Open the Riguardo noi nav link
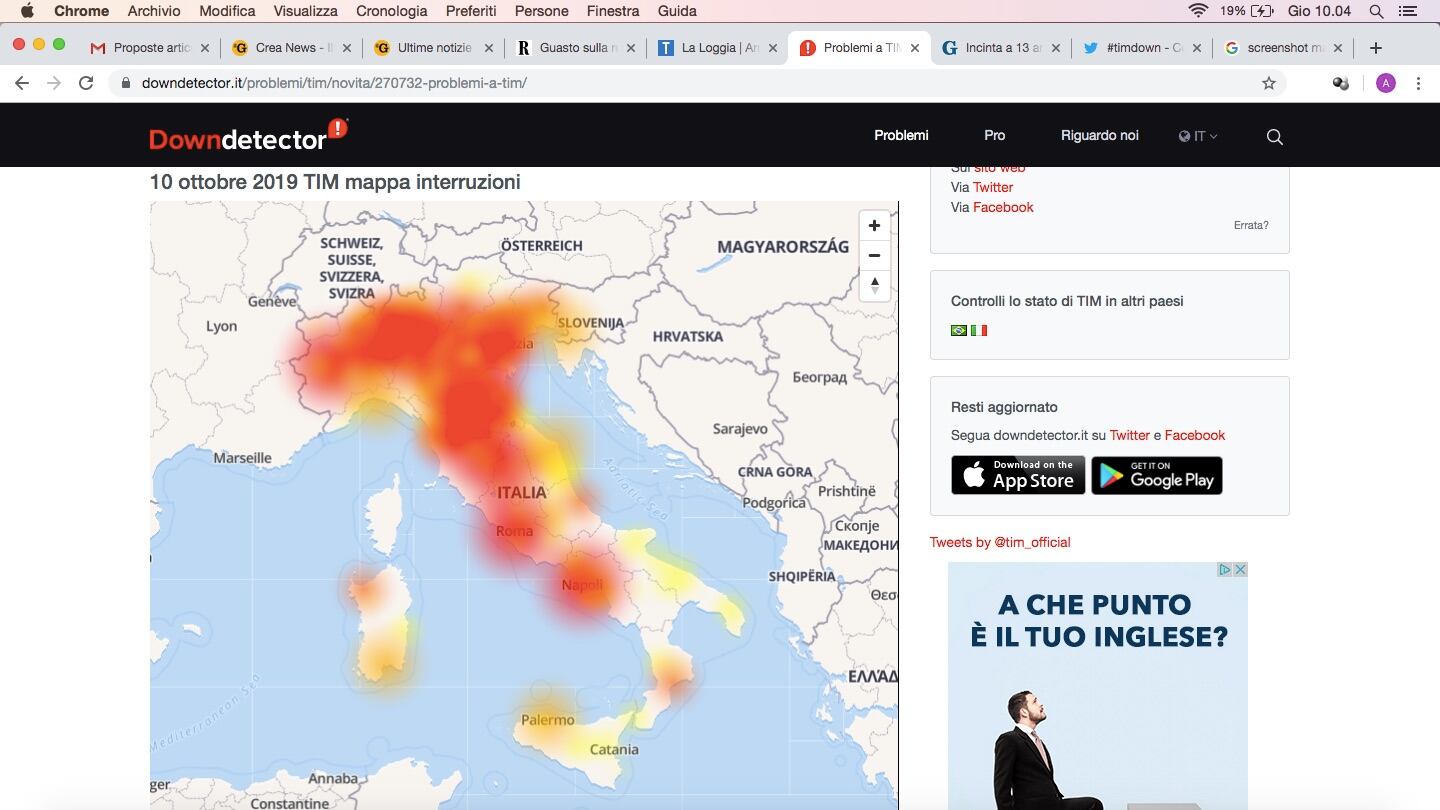Viewport: 1440px width, 810px height. pyautogui.click(x=1100, y=135)
